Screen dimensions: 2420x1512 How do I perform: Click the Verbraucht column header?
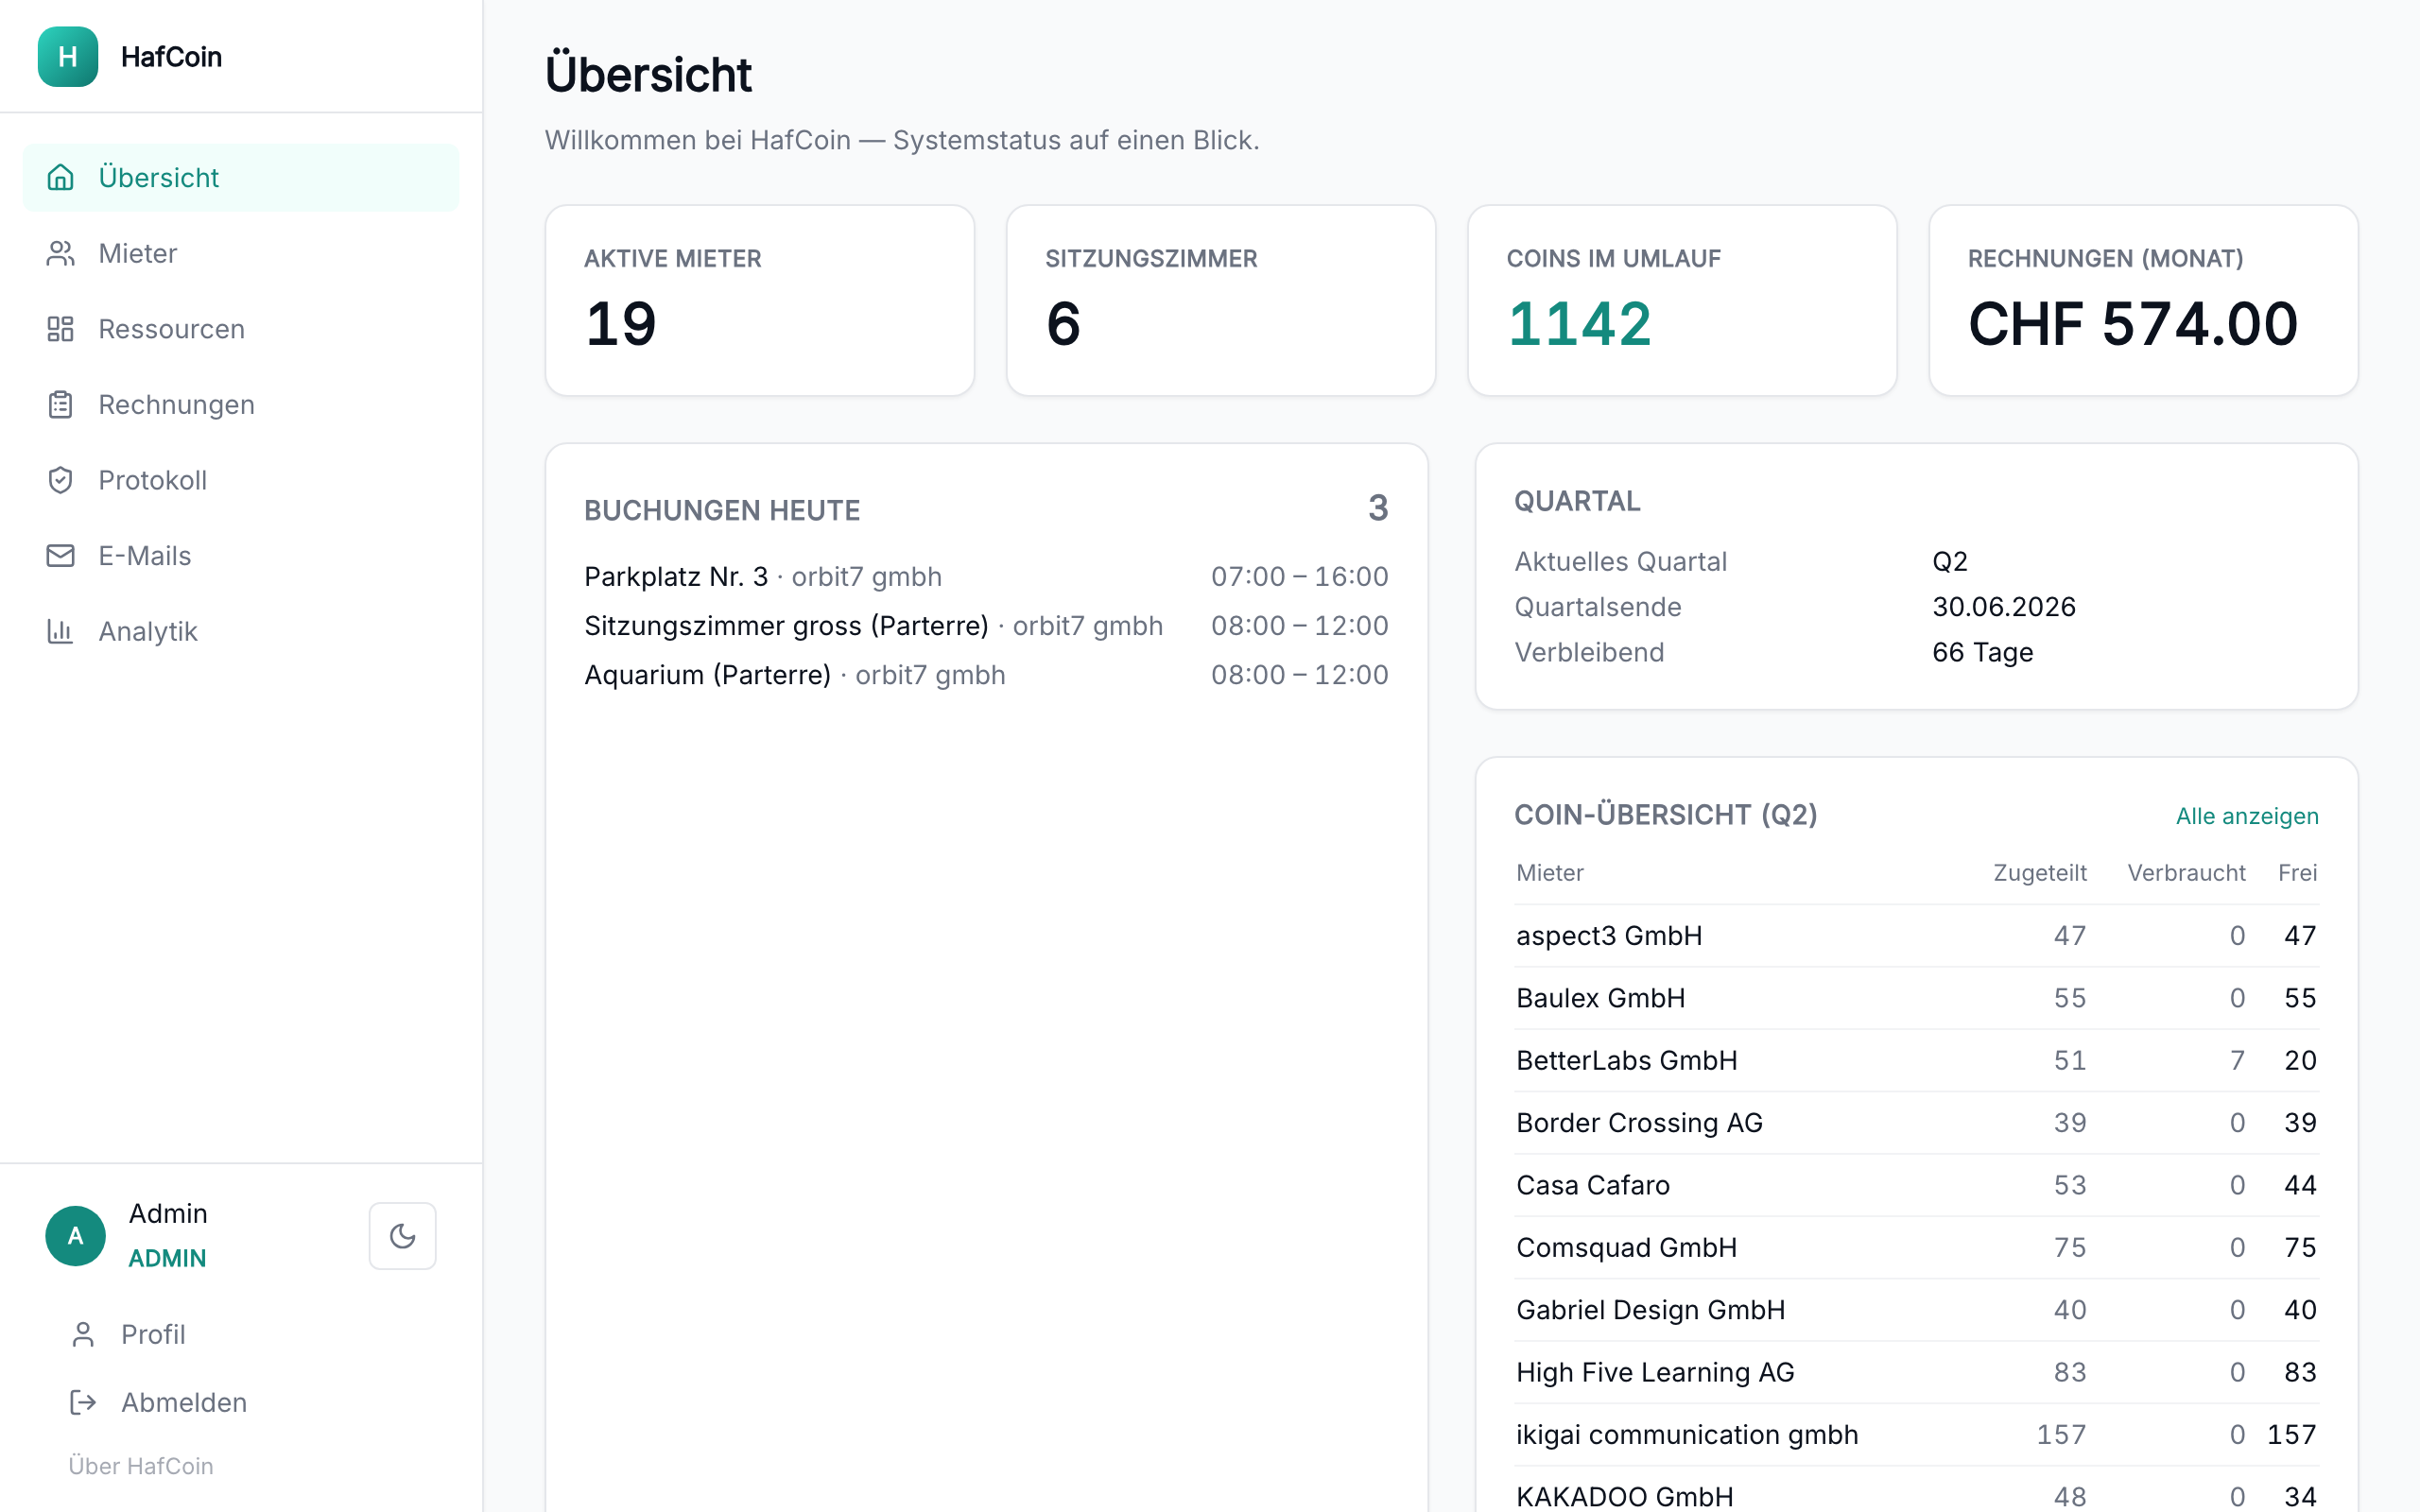coord(2186,873)
